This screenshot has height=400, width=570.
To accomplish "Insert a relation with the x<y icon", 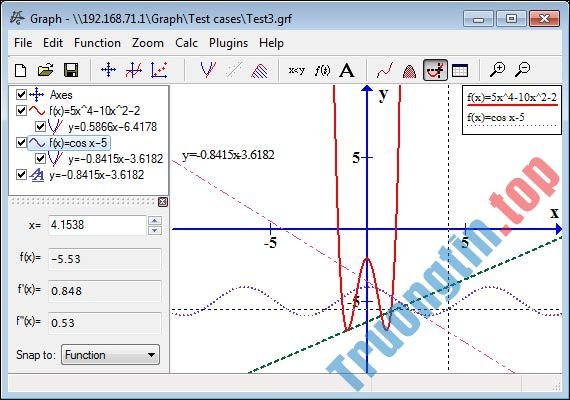I will [297, 70].
